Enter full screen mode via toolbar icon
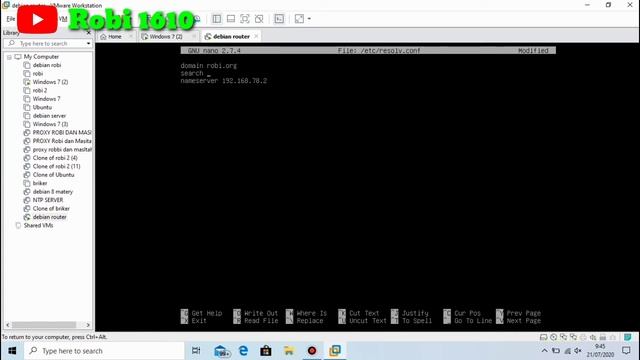Screen dimensions: 640x360 pyautogui.click(x=244, y=19)
